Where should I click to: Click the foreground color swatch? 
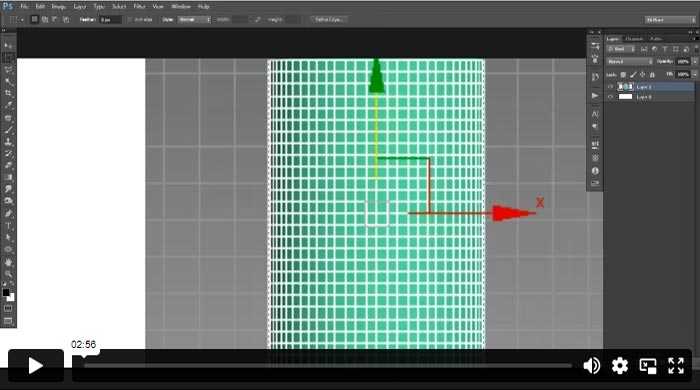[x=6, y=292]
